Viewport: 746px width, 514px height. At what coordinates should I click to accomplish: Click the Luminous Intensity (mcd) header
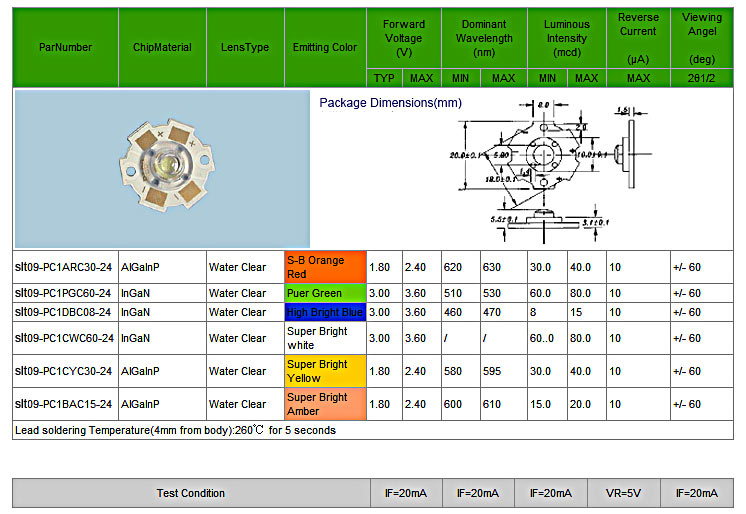[567, 38]
